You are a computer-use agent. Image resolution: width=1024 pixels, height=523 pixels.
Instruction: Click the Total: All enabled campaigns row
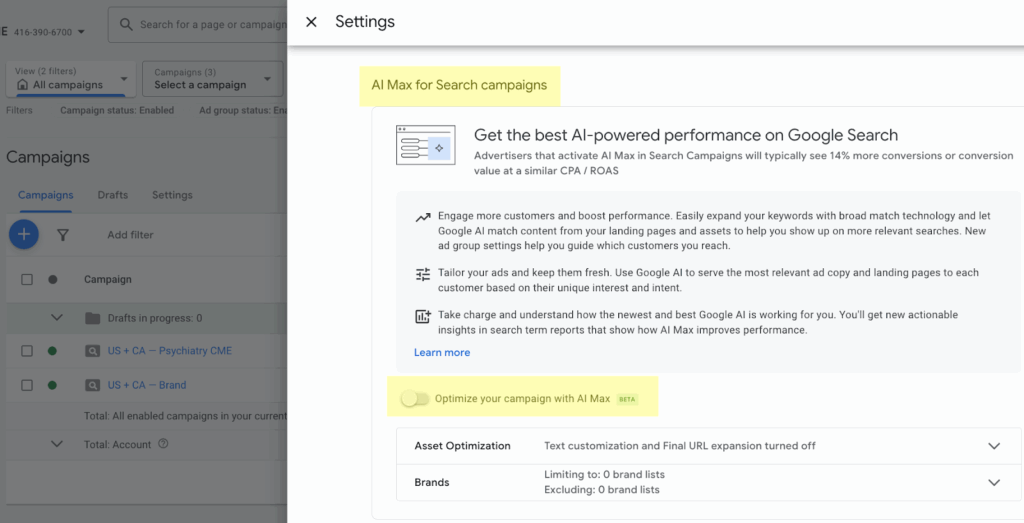pos(147,416)
